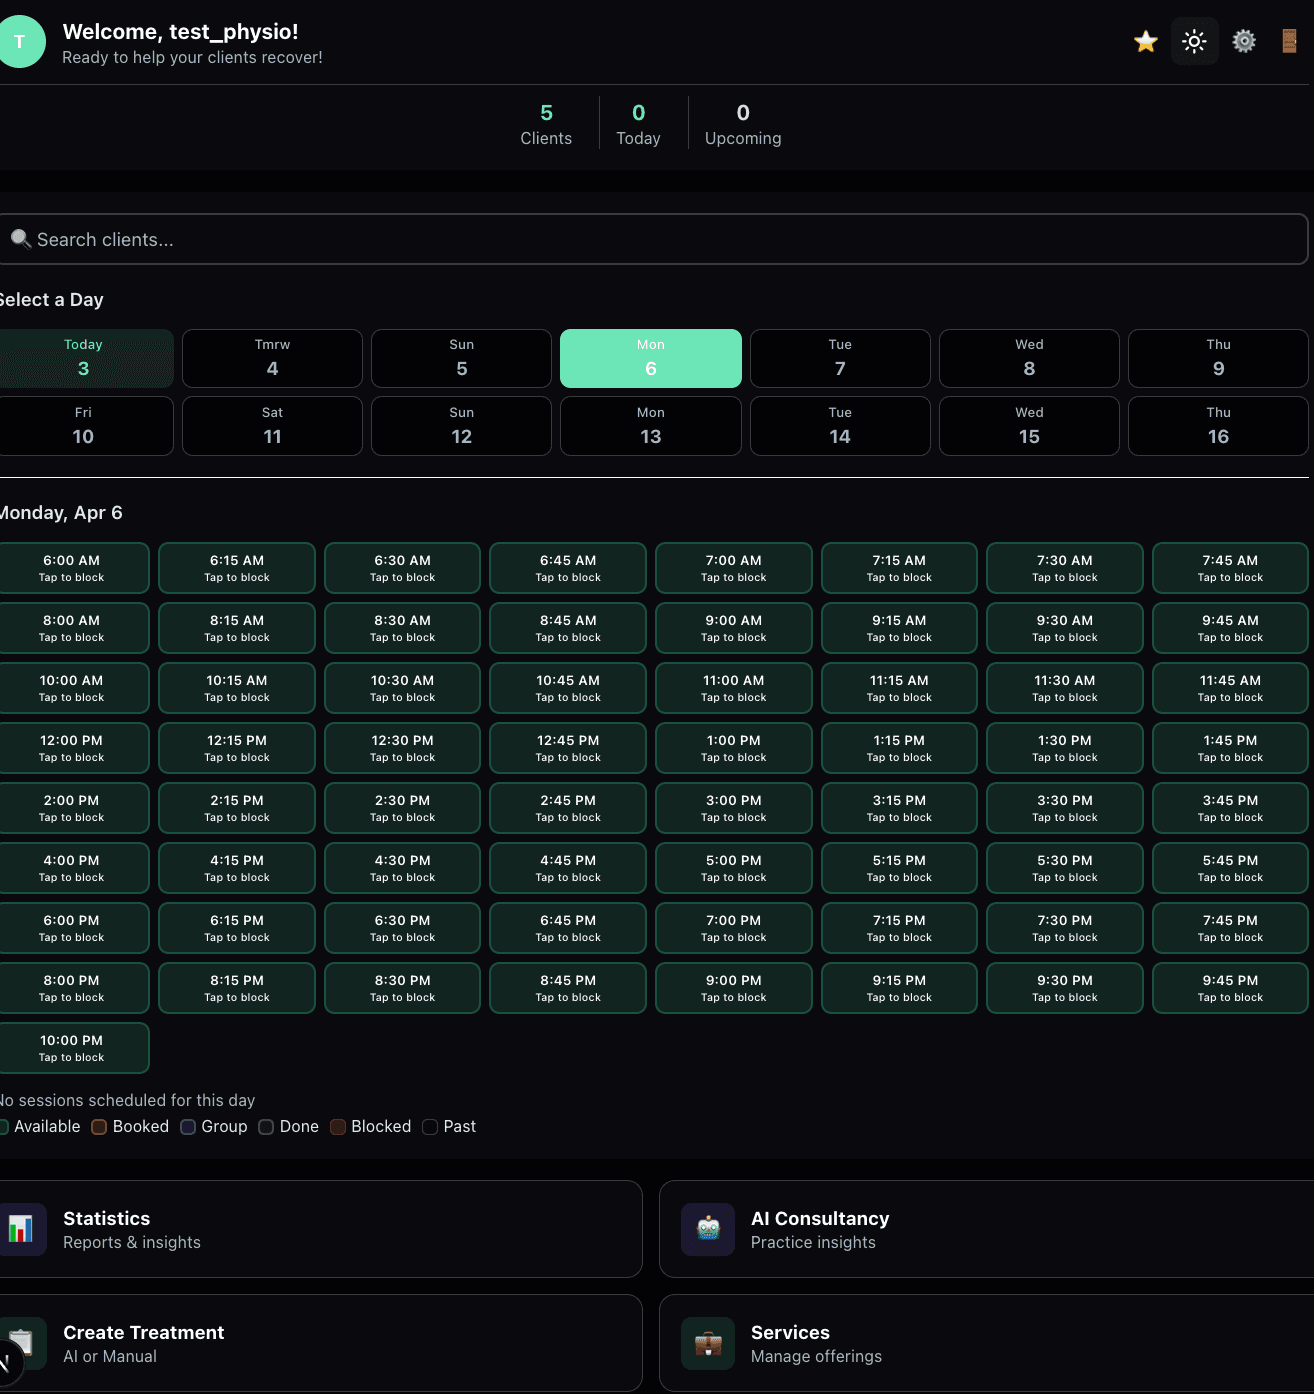Open AI Consultancy practice insights
Viewport: 1314px width, 1394px height.
[985, 1229]
